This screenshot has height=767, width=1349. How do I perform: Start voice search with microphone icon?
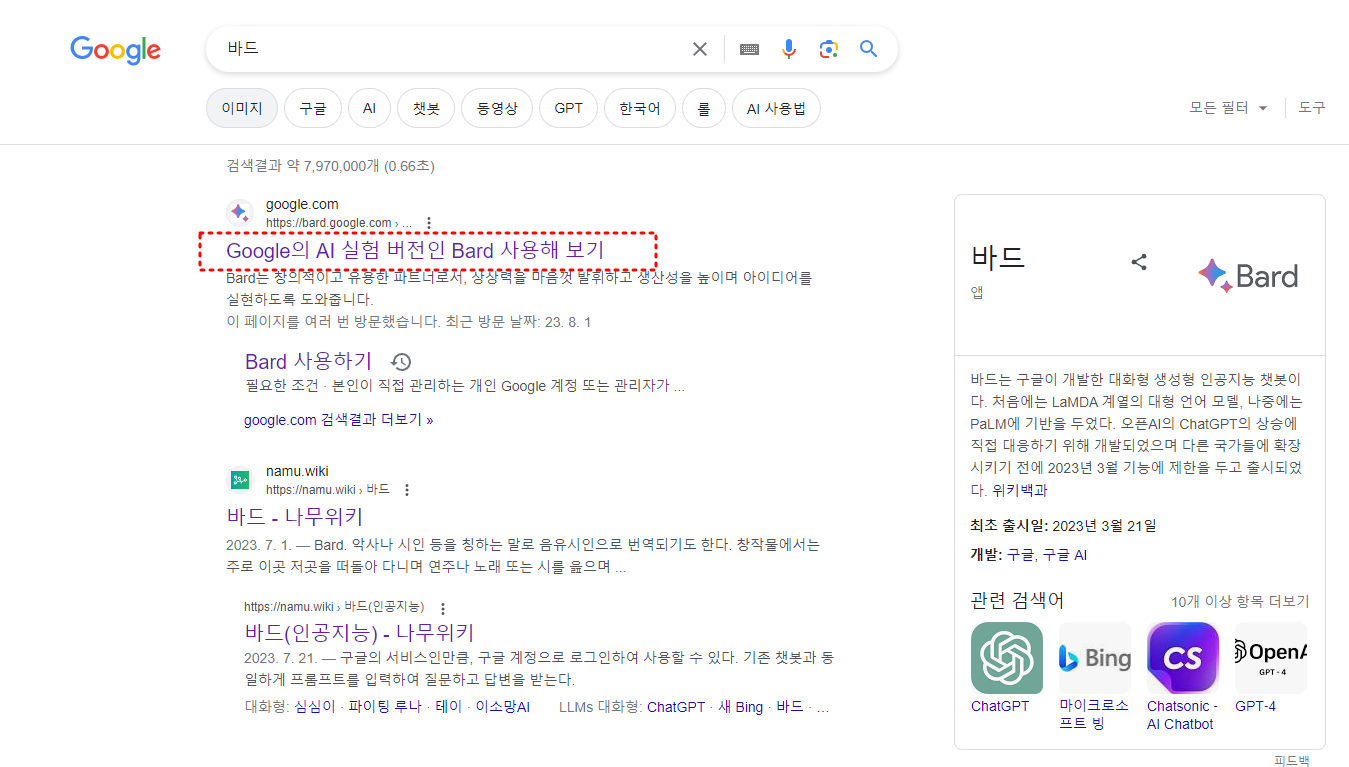(789, 49)
